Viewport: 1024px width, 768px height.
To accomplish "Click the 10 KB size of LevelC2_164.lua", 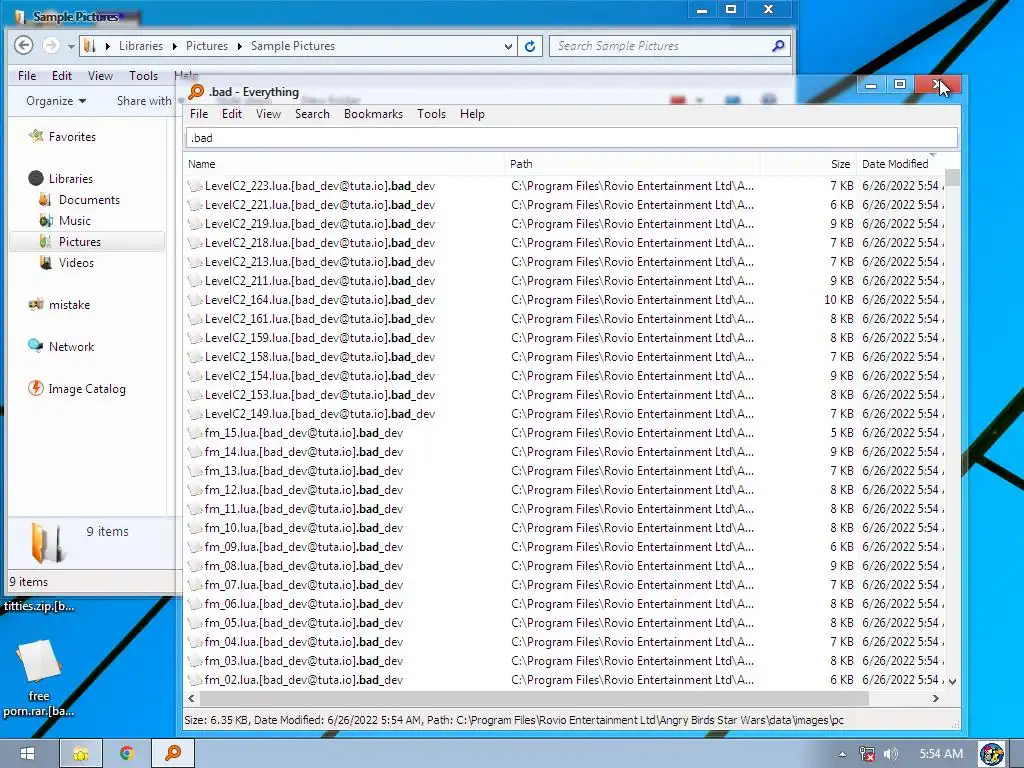I will click(839, 300).
